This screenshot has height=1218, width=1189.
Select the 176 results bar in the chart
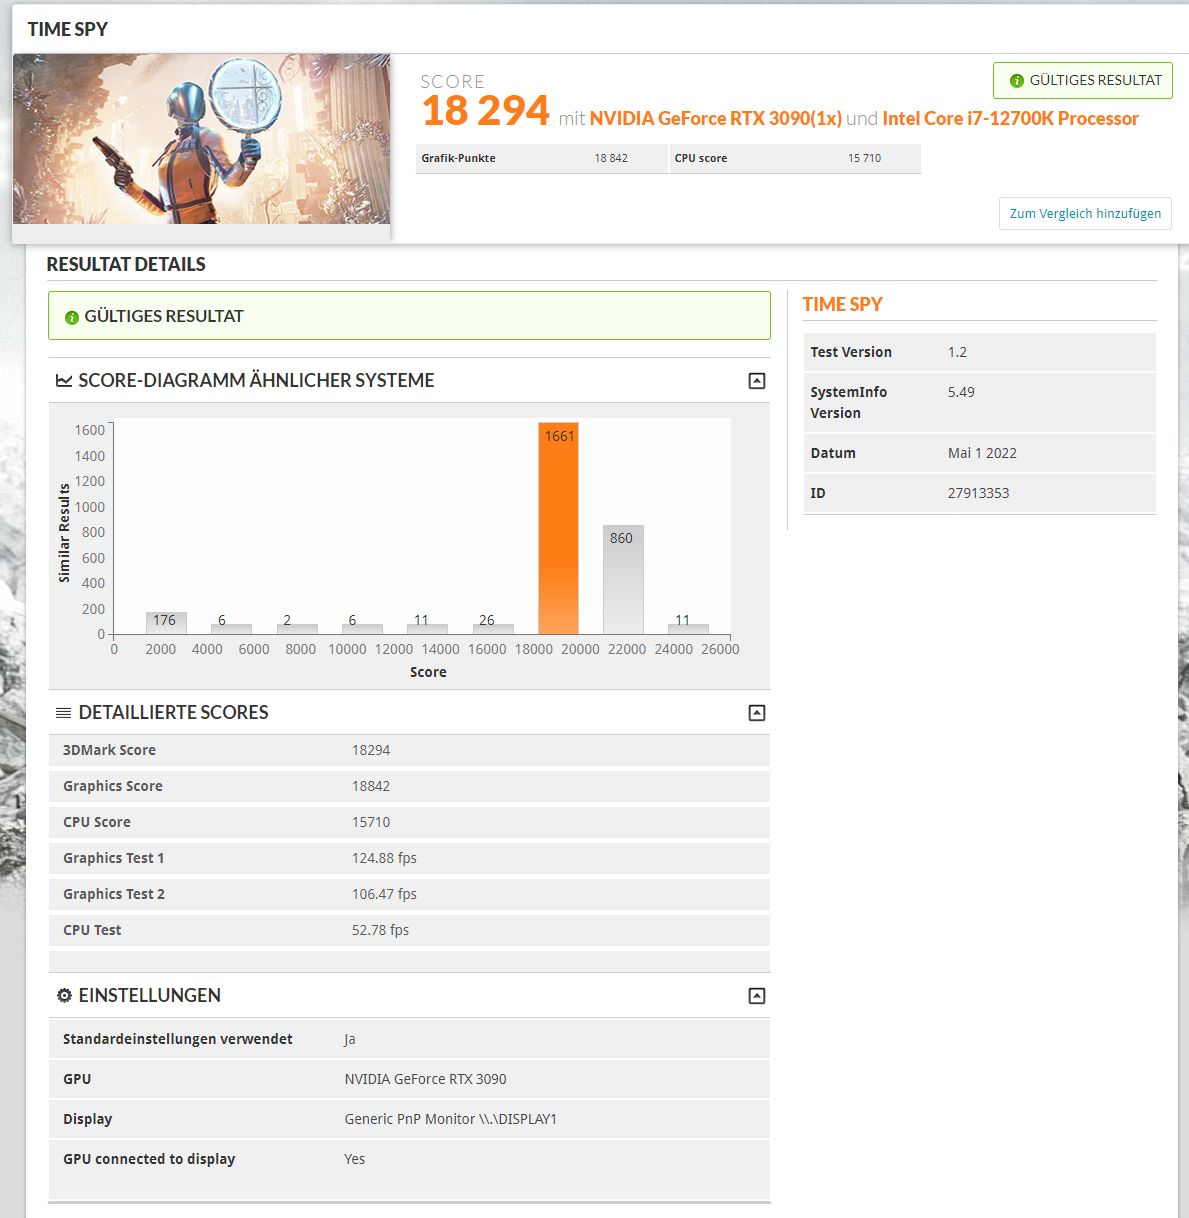coord(166,623)
